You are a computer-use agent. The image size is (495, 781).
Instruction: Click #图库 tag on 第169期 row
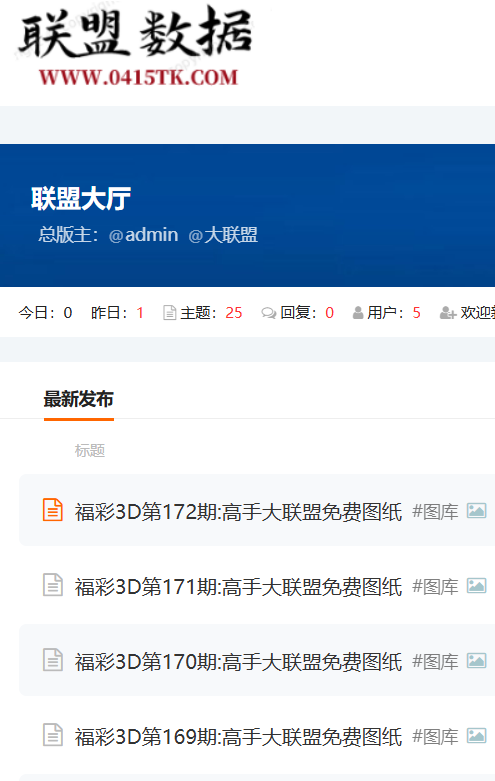435,737
